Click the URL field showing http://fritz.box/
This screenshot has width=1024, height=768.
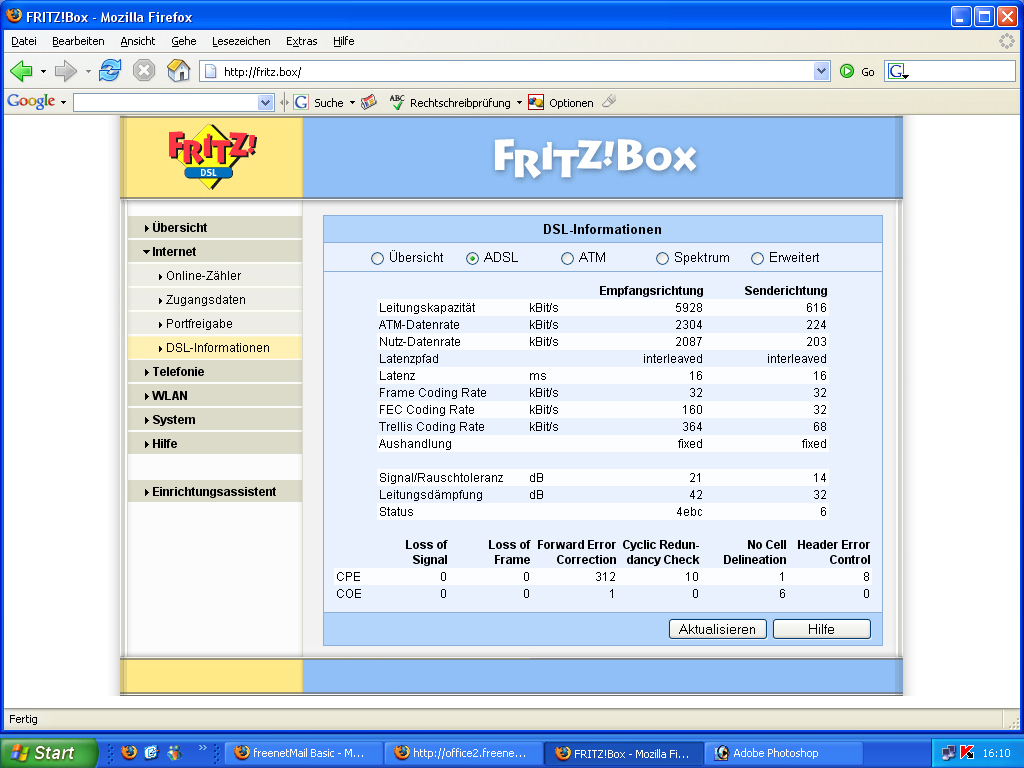pos(516,71)
